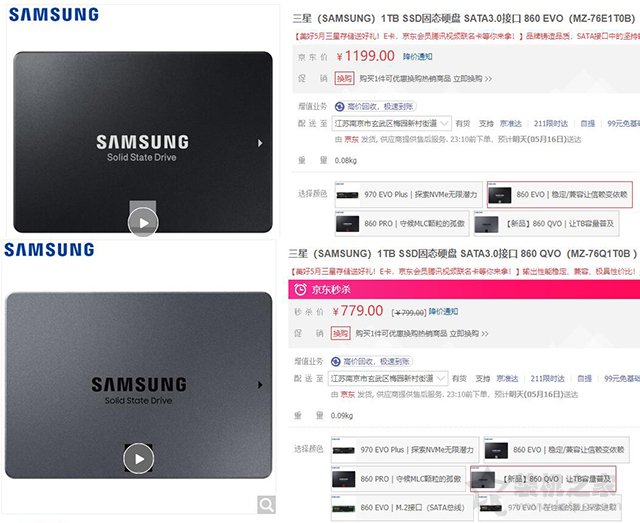Click Samsung logo above 860 EVO image
The image size is (640, 523).
(54, 15)
